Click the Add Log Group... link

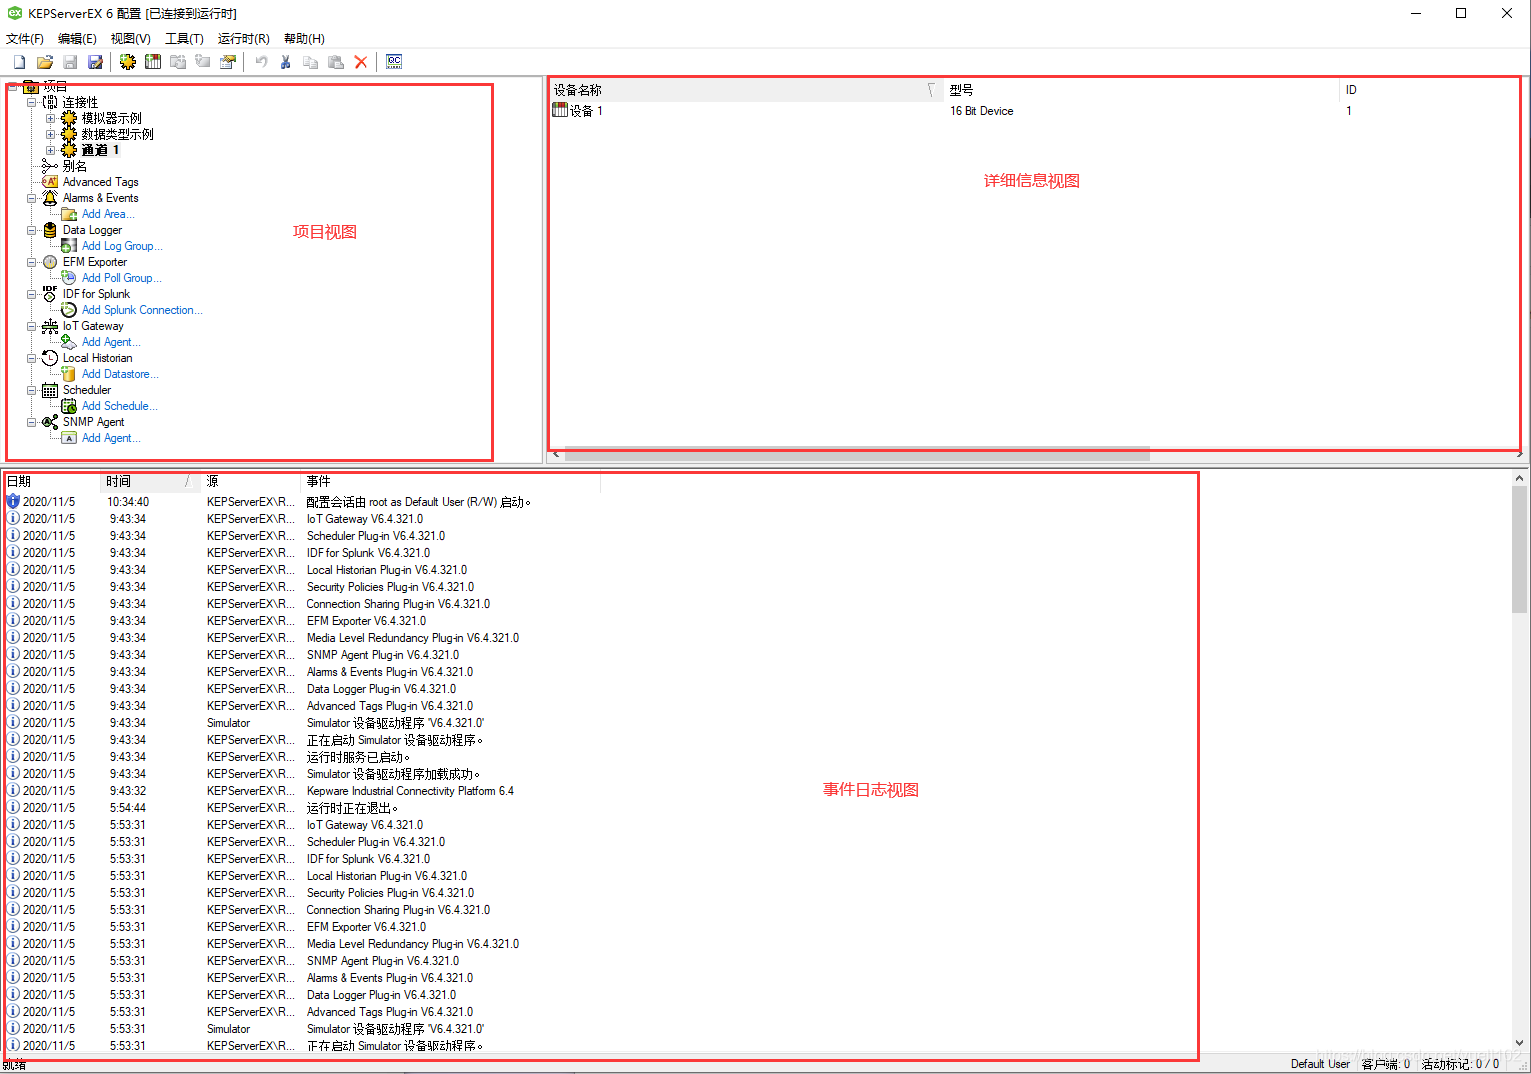pos(122,246)
